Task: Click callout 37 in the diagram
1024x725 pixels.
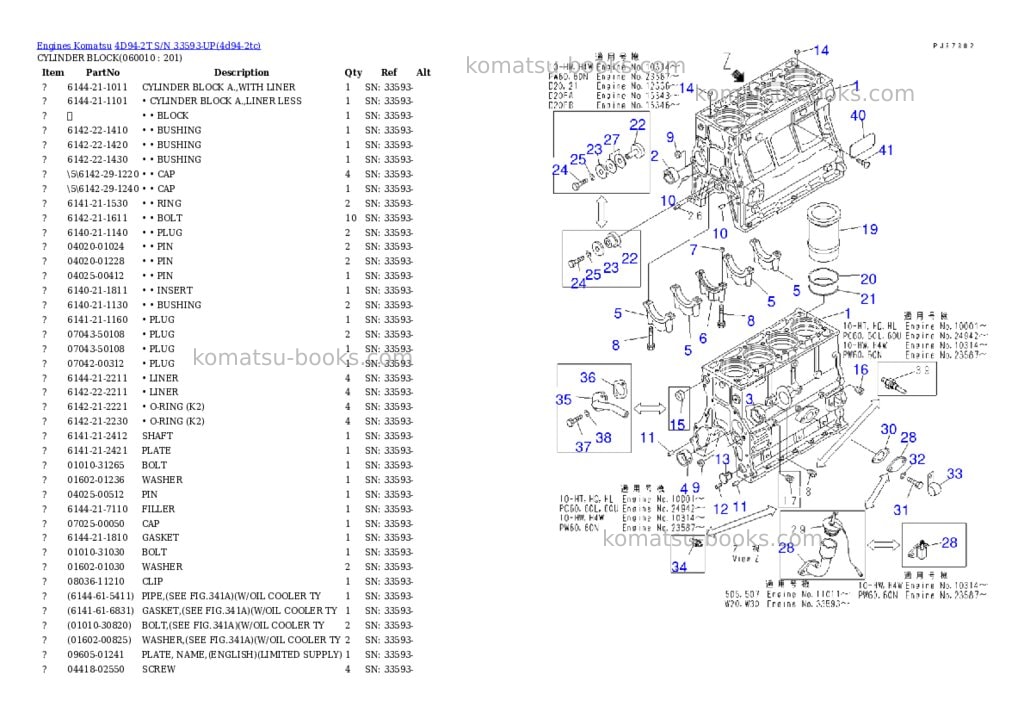Action: coord(583,447)
